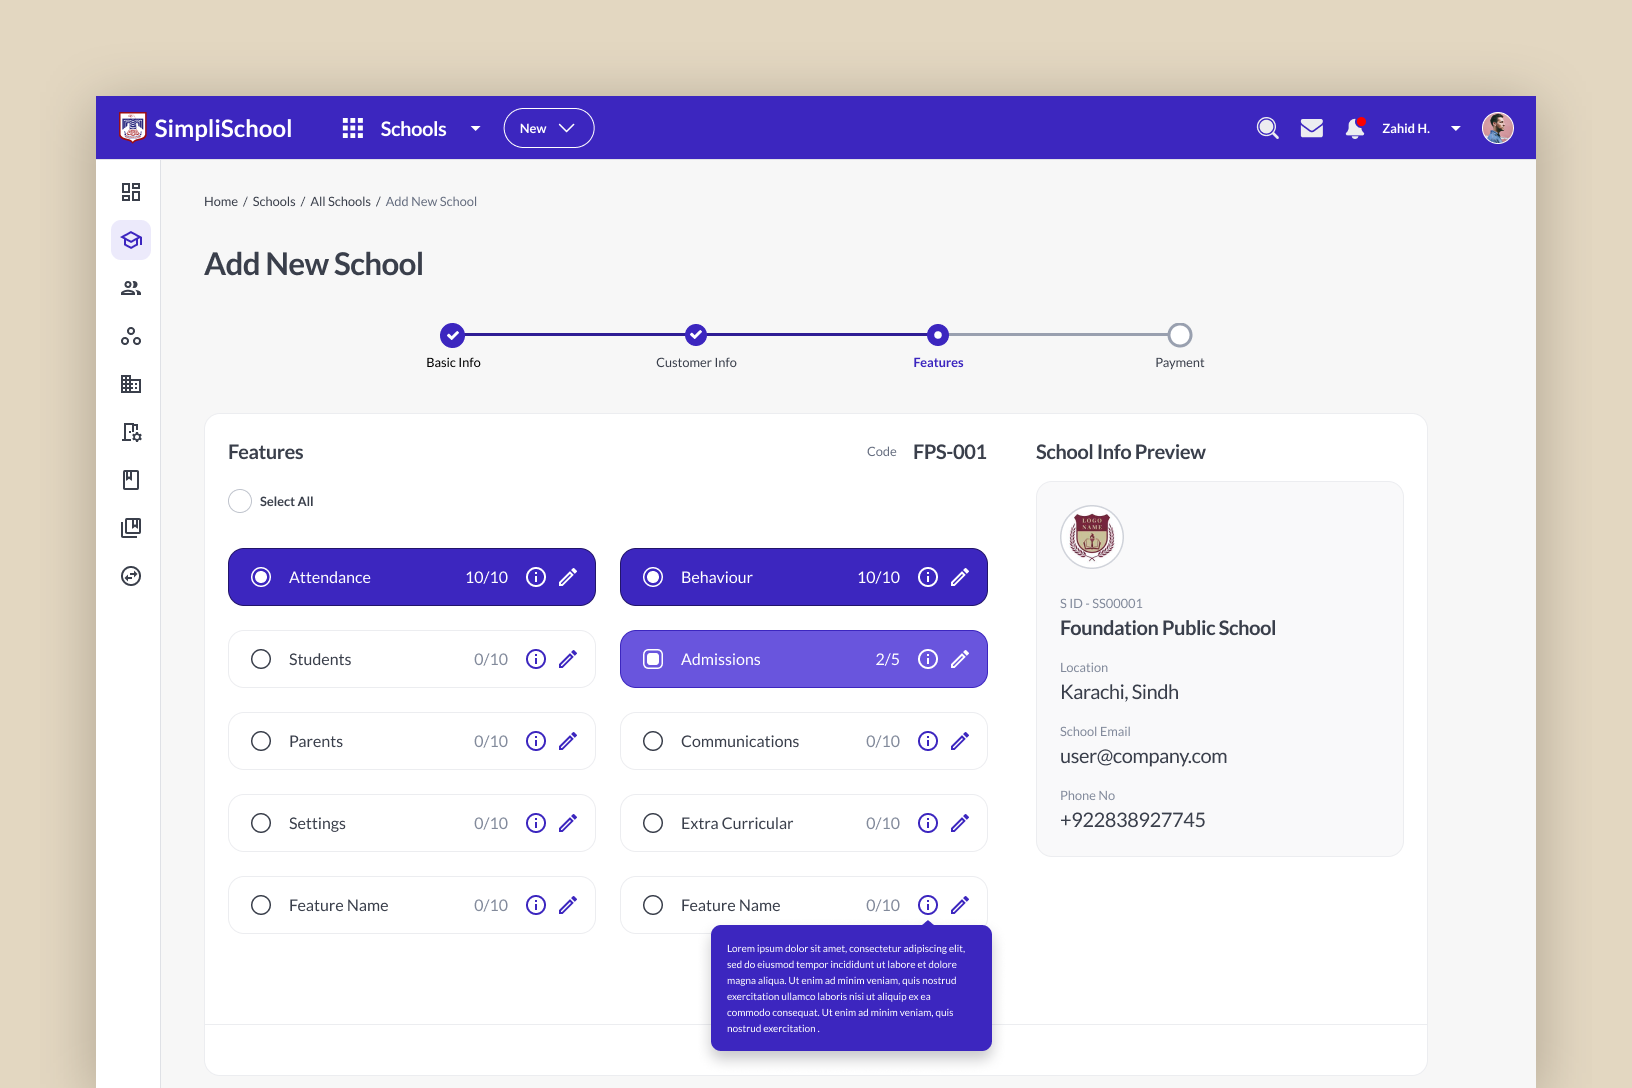Click the apps grid icon beside Schools
This screenshot has width=1632, height=1088.
(x=353, y=128)
